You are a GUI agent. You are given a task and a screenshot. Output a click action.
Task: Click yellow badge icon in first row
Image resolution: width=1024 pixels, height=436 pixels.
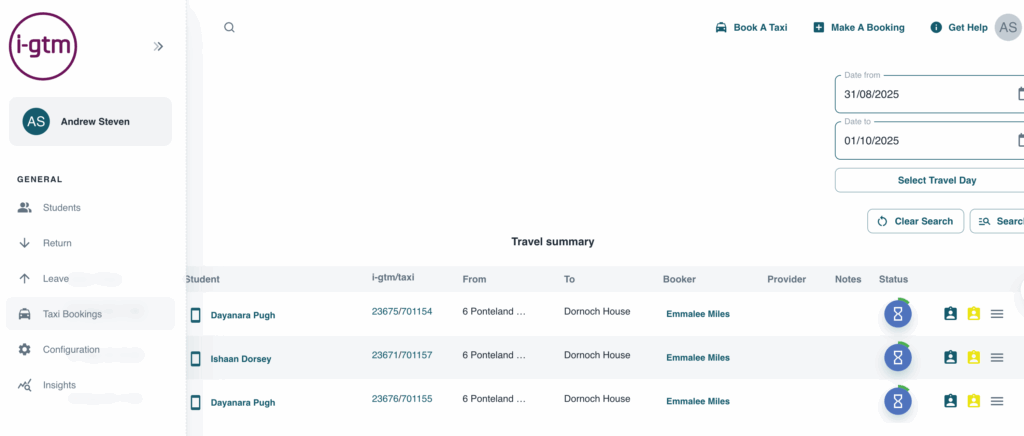click(x=974, y=314)
